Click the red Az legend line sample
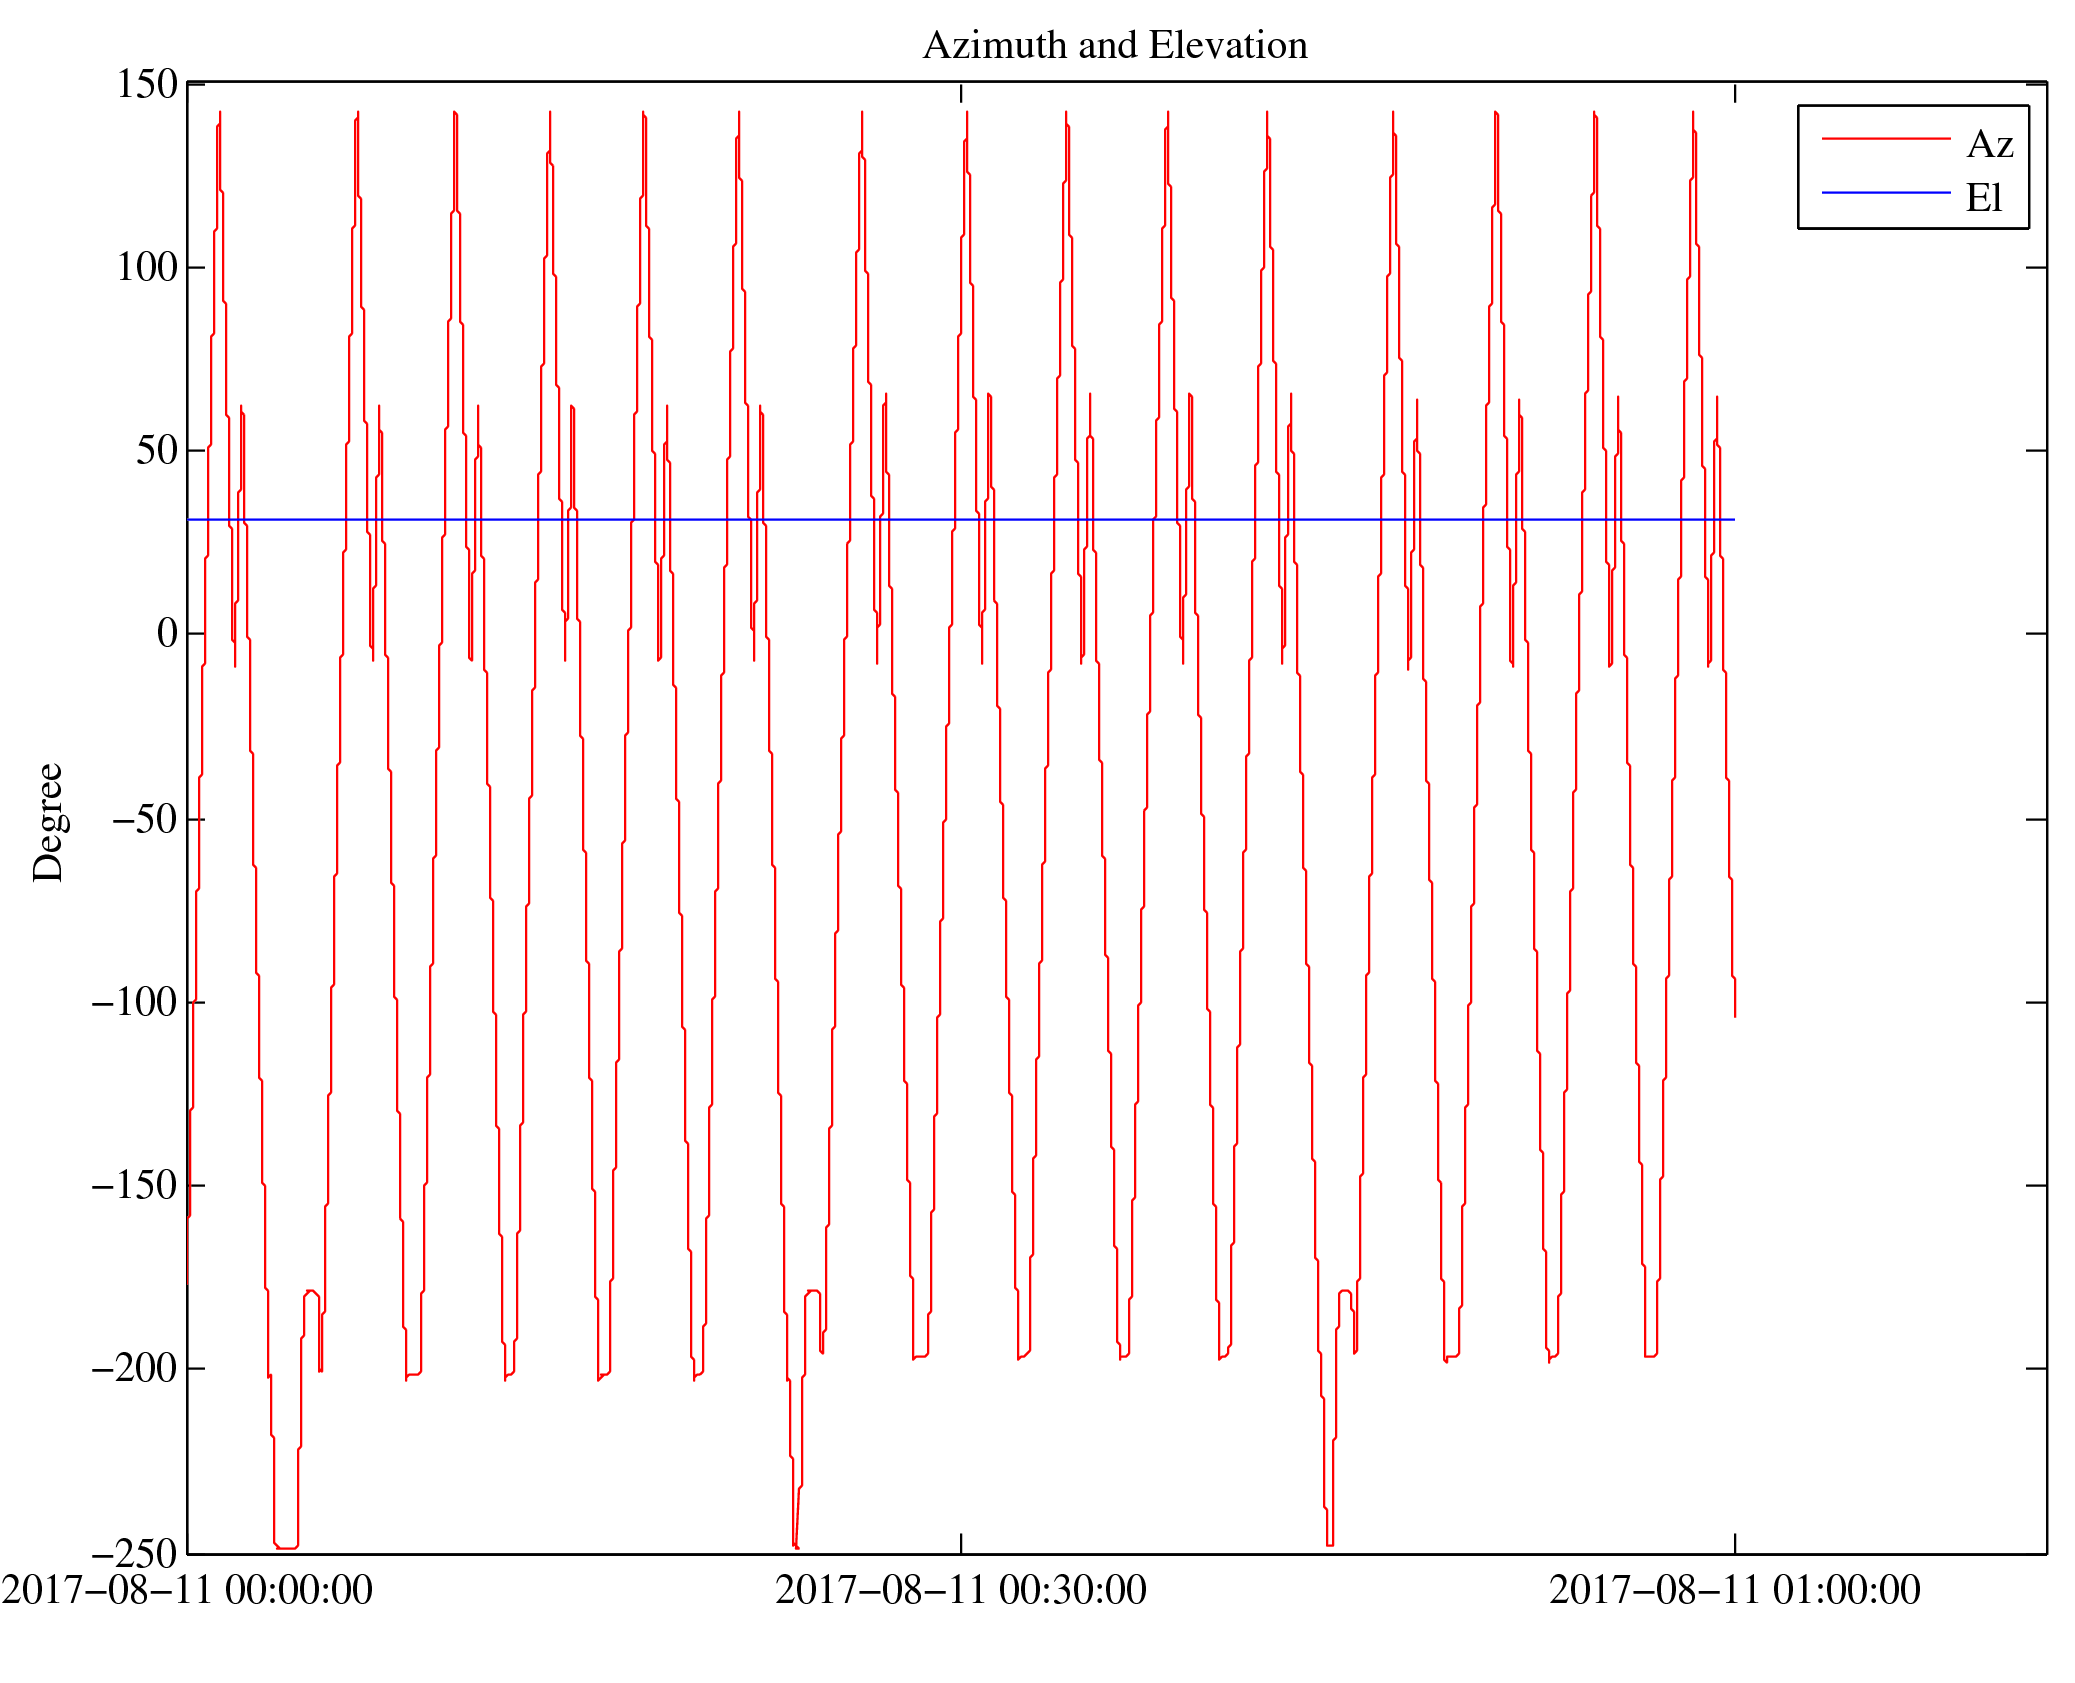This screenshot has height=1683, width=2075. [x=1886, y=138]
